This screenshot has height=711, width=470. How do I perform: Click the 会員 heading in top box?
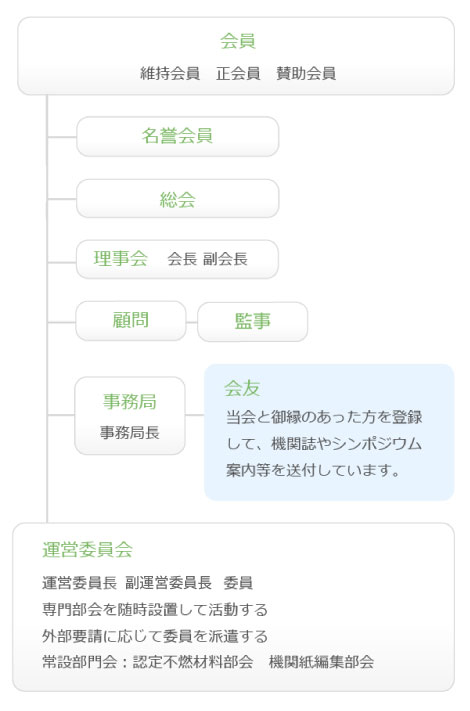pyautogui.click(x=237, y=41)
